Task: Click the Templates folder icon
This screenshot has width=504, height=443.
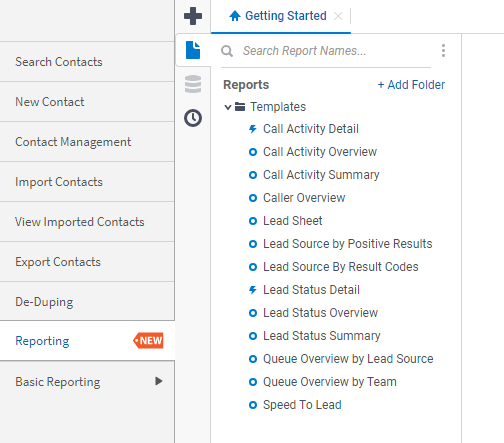Action: coord(240,107)
